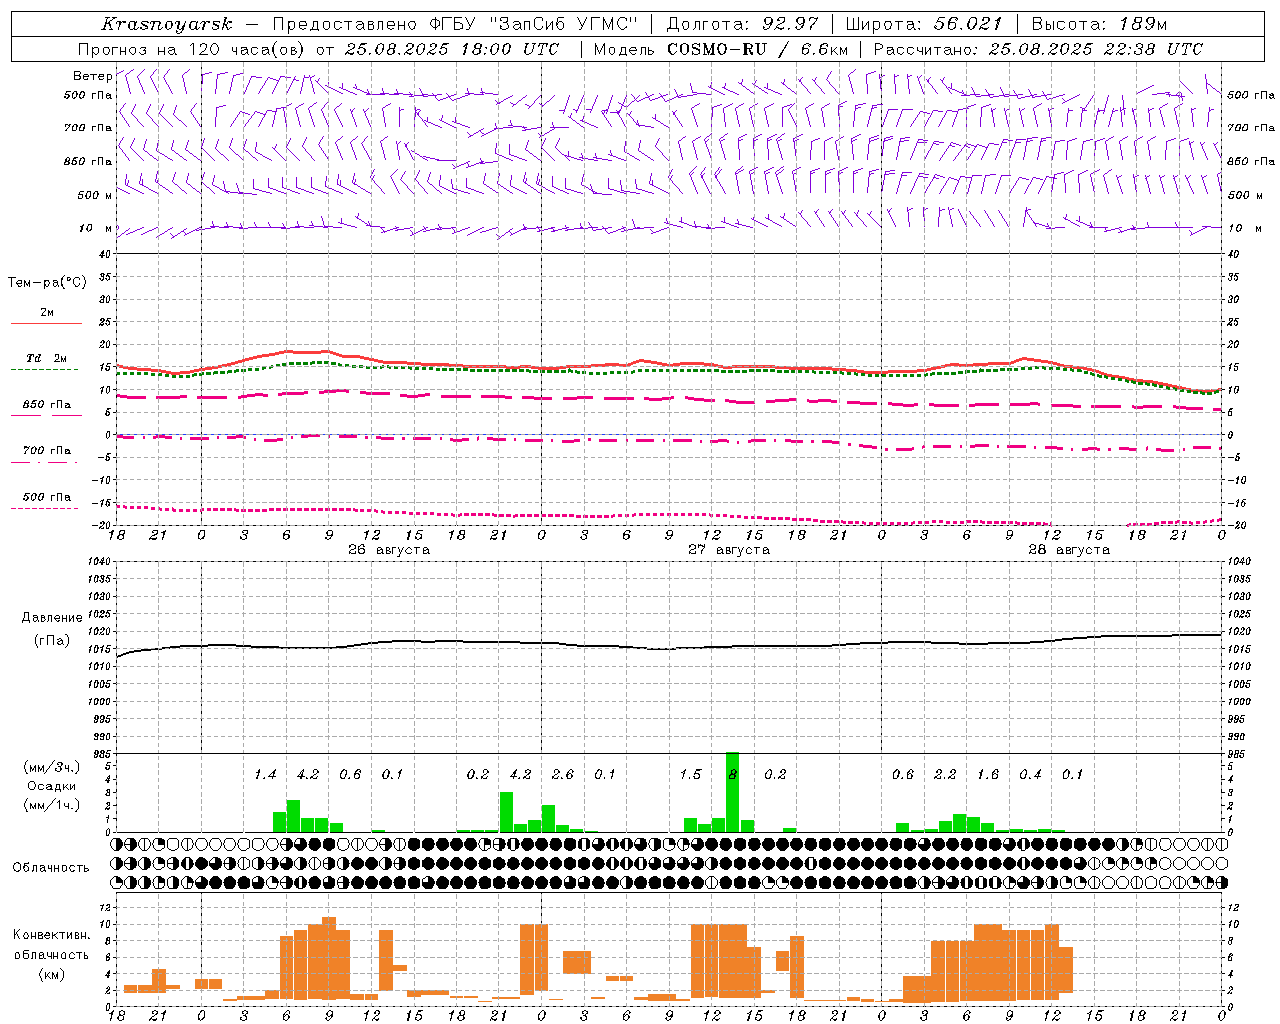
Task: Click the 2.6 precipitation amount
Action: coord(563,775)
